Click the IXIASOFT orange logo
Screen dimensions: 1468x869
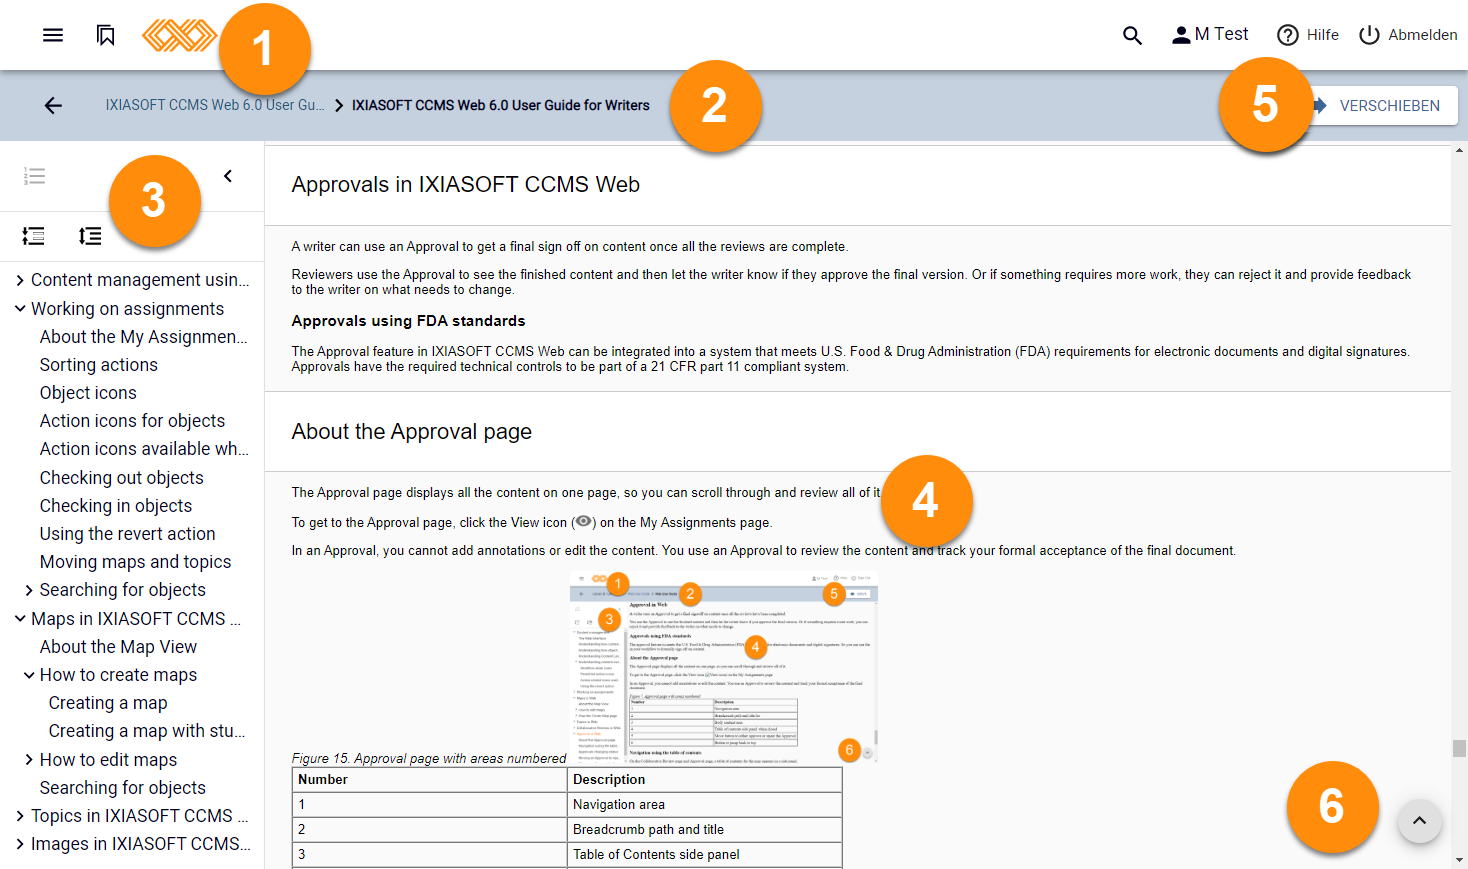click(x=179, y=35)
